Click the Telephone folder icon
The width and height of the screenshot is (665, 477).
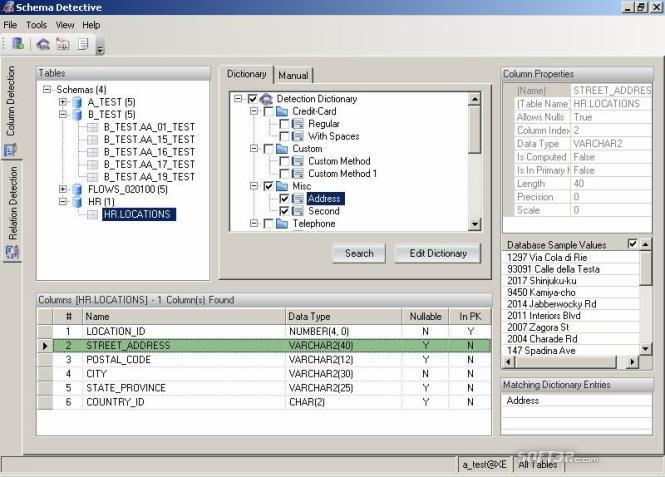pos(282,223)
